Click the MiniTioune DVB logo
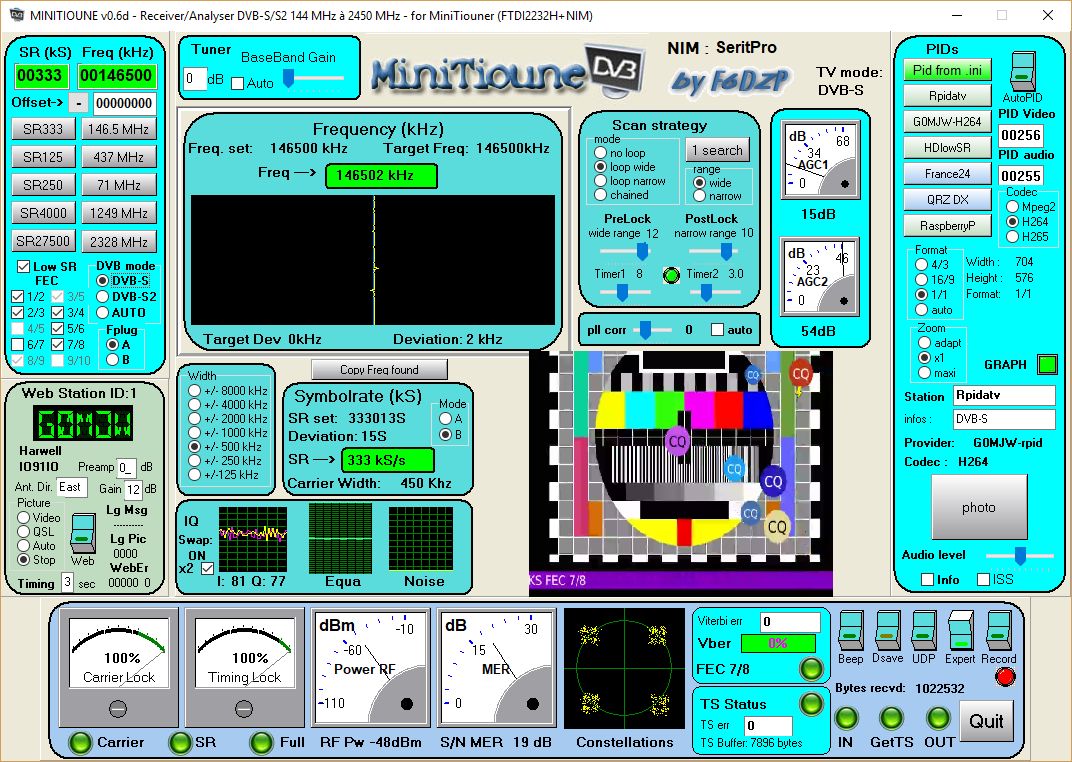Image resolution: width=1072 pixels, height=762 pixels. tap(507, 72)
